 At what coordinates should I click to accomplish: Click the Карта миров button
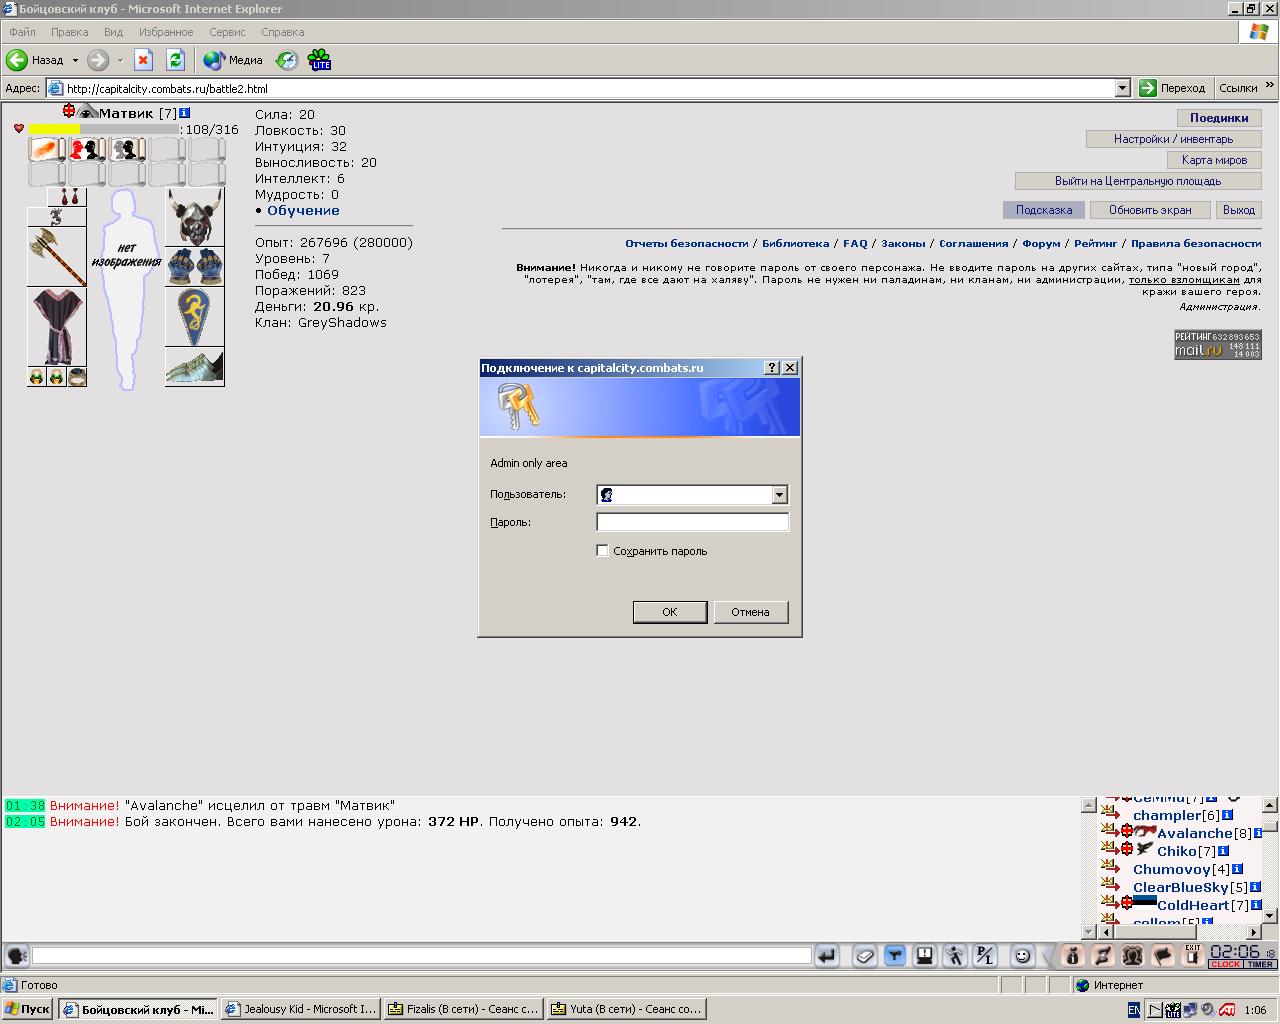1215,160
